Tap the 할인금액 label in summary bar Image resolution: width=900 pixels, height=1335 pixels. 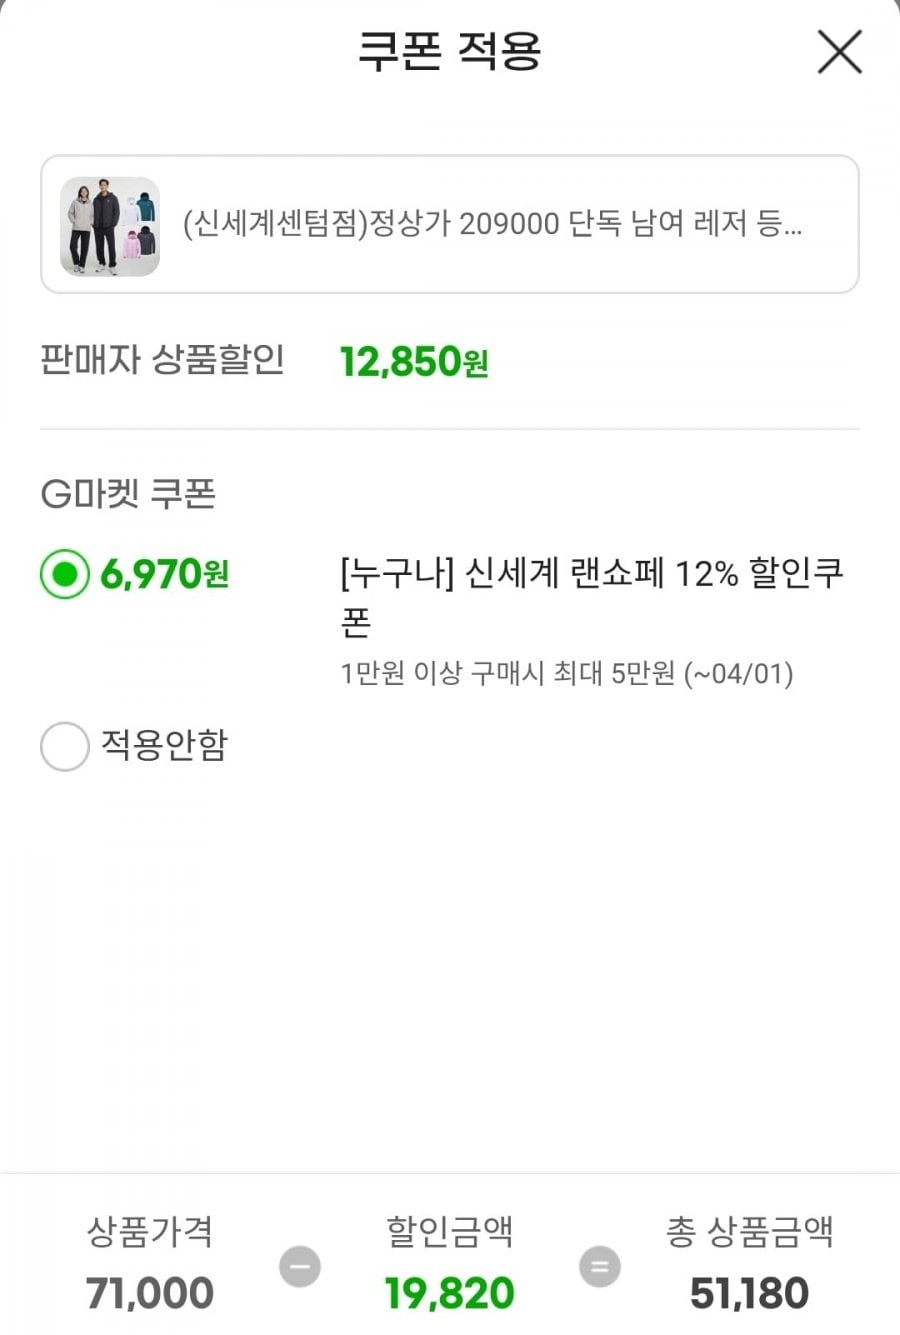point(449,1231)
